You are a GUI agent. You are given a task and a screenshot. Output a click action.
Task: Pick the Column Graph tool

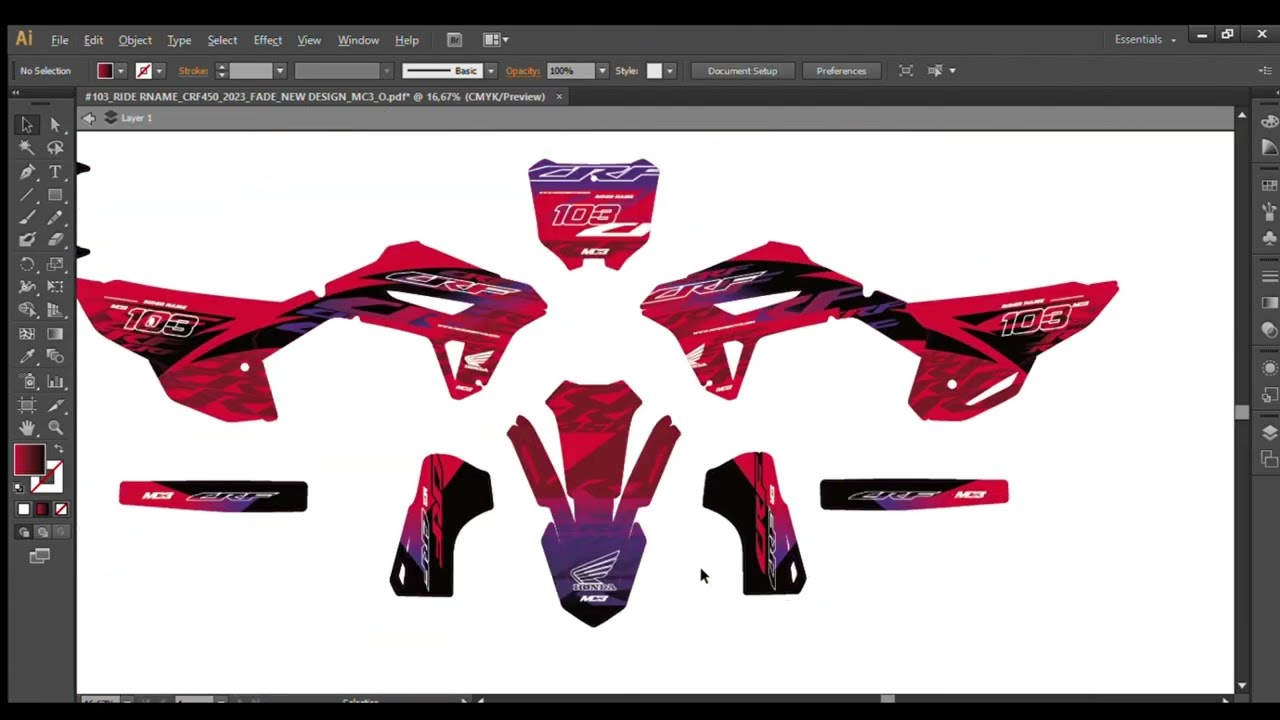click(55, 381)
